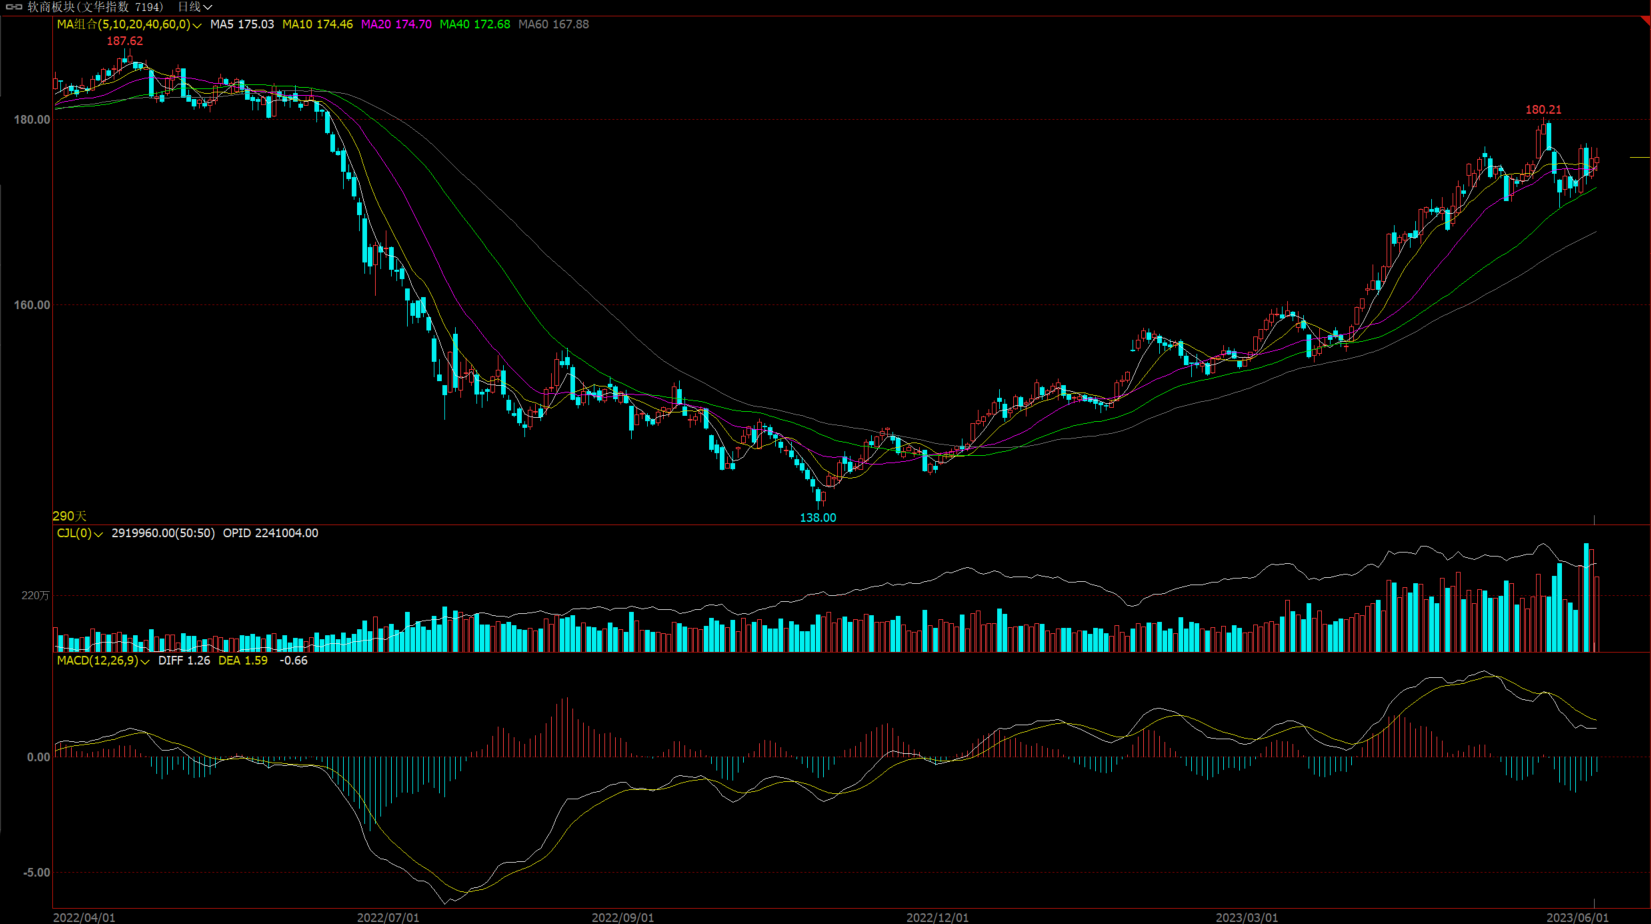Click the MA5 175.03 value
This screenshot has width=1651, height=924.
point(242,24)
